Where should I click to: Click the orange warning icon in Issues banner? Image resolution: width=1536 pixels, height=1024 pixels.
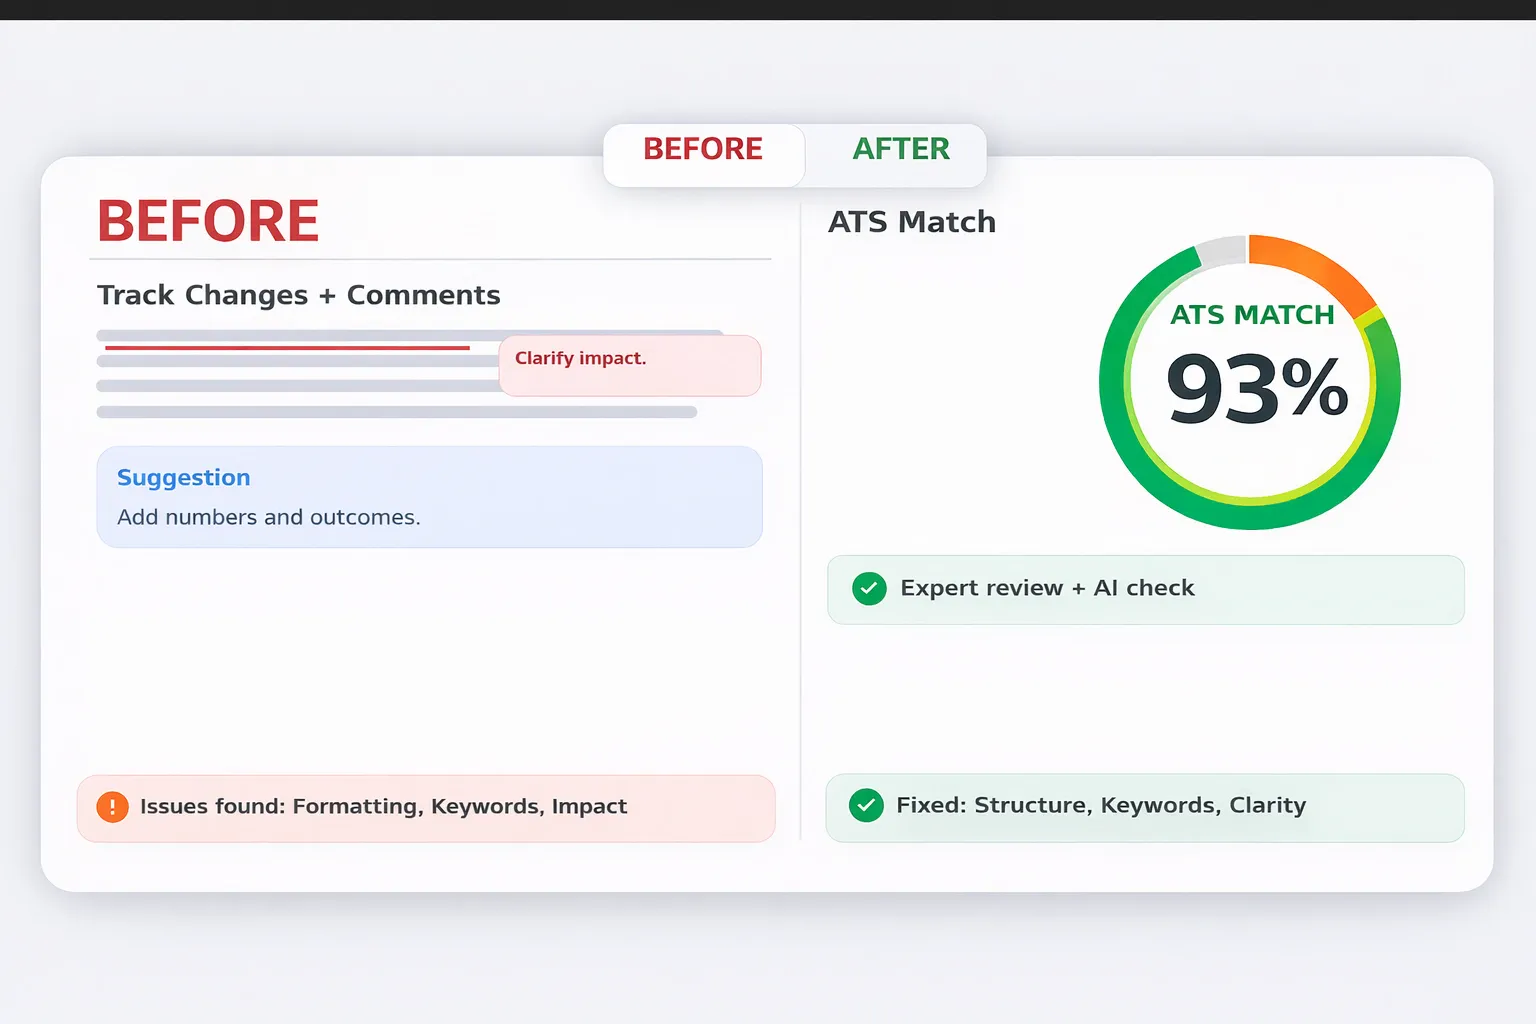[x=112, y=807]
